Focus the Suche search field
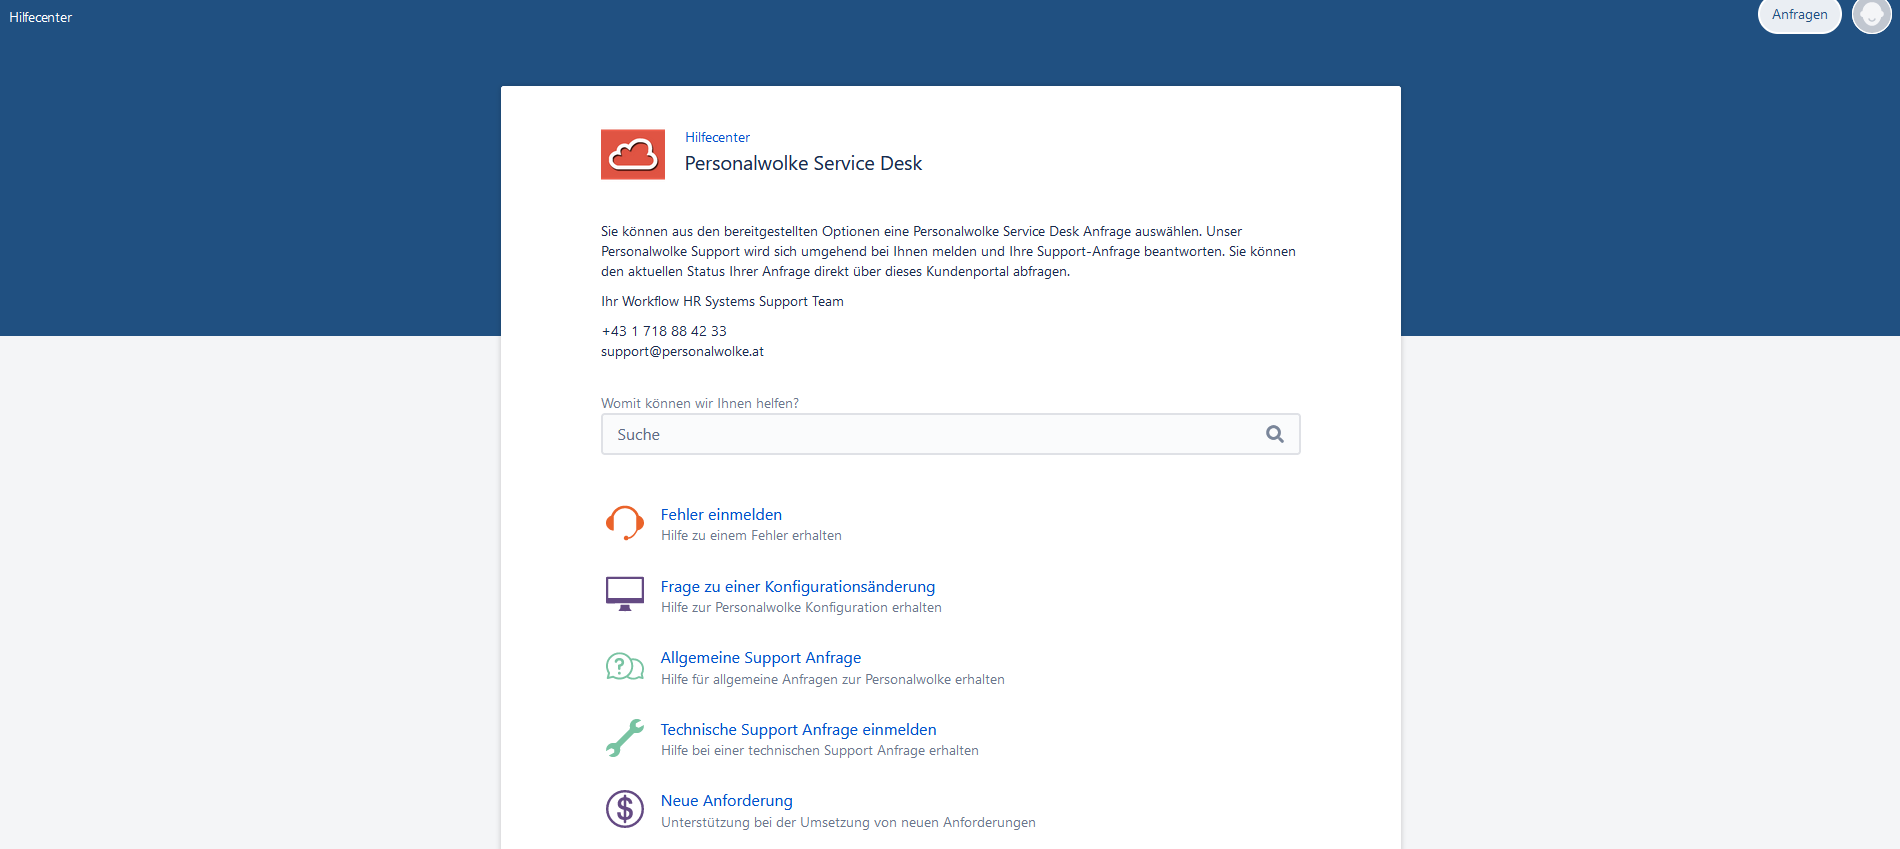The width and height of the screenshot is (1900, 849). 930,434
